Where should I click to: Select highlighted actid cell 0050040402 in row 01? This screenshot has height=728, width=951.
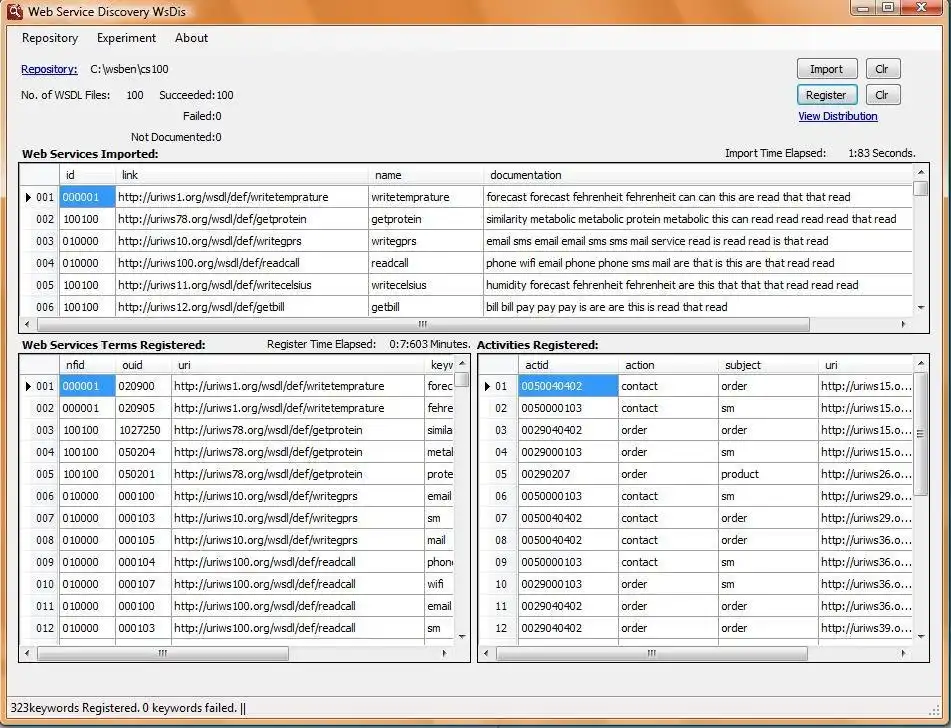click(x=568, y=386)
